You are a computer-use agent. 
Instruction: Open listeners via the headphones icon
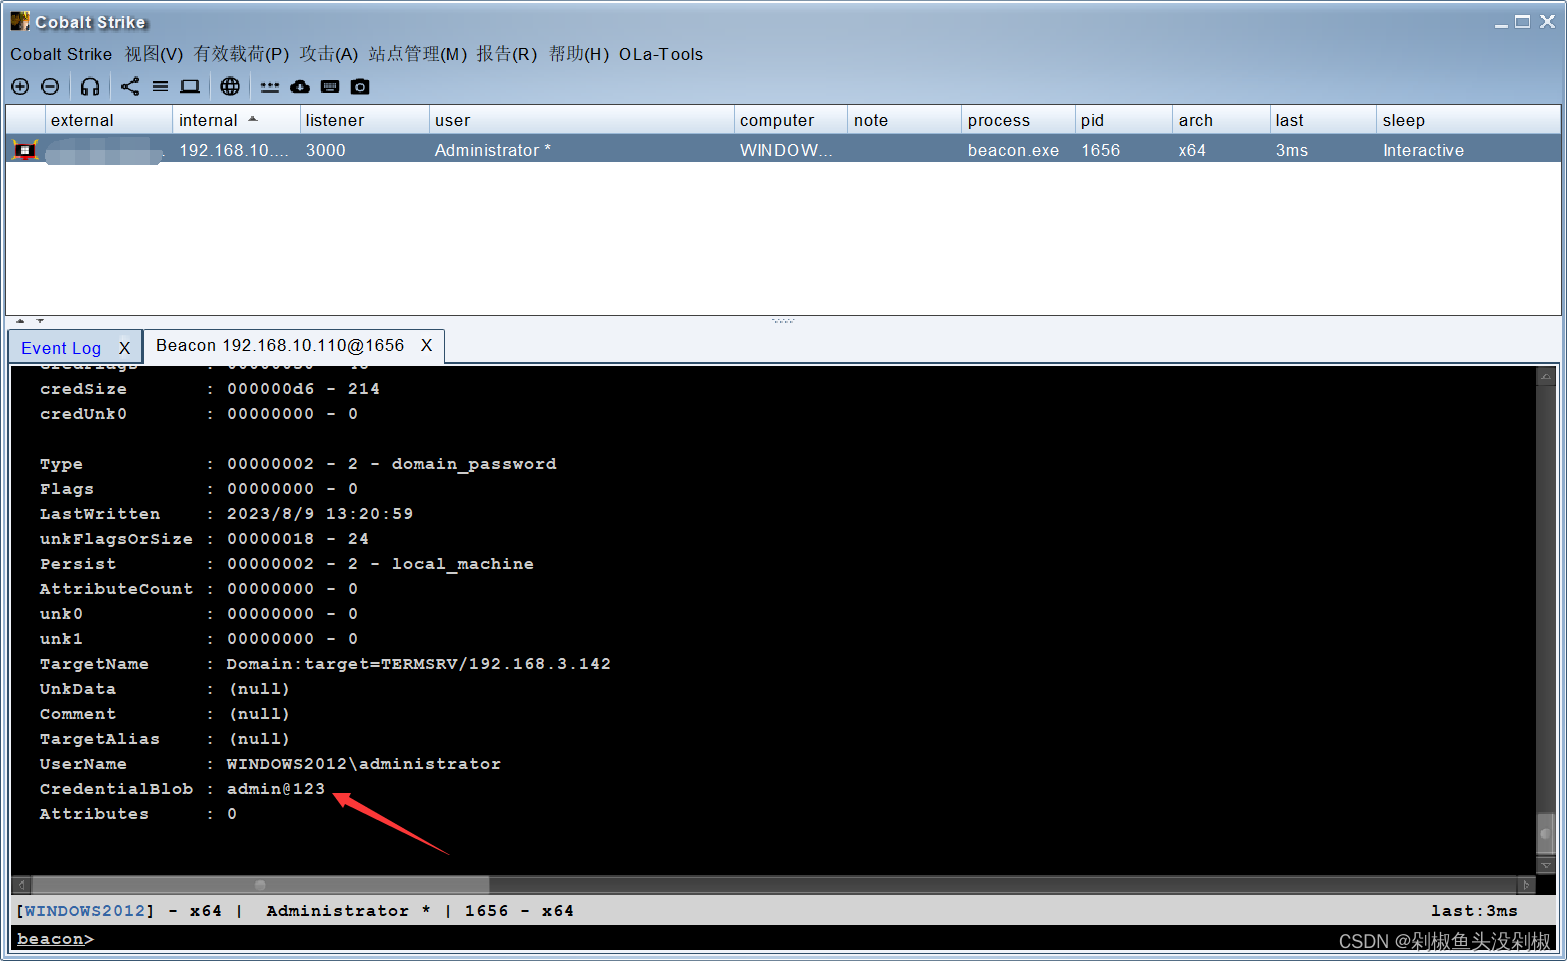pyautogui.click(x=90, y=87)
